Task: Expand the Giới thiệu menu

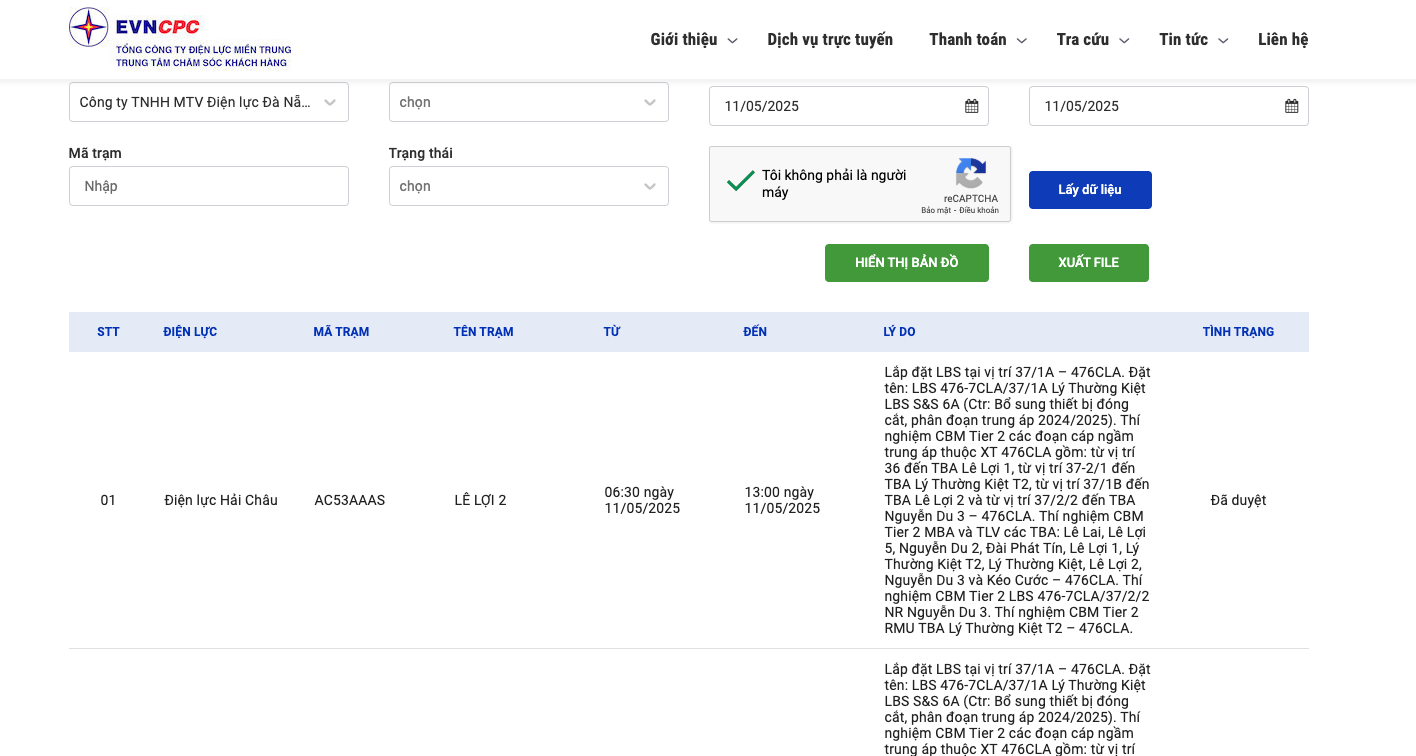Action: (693, 40)
